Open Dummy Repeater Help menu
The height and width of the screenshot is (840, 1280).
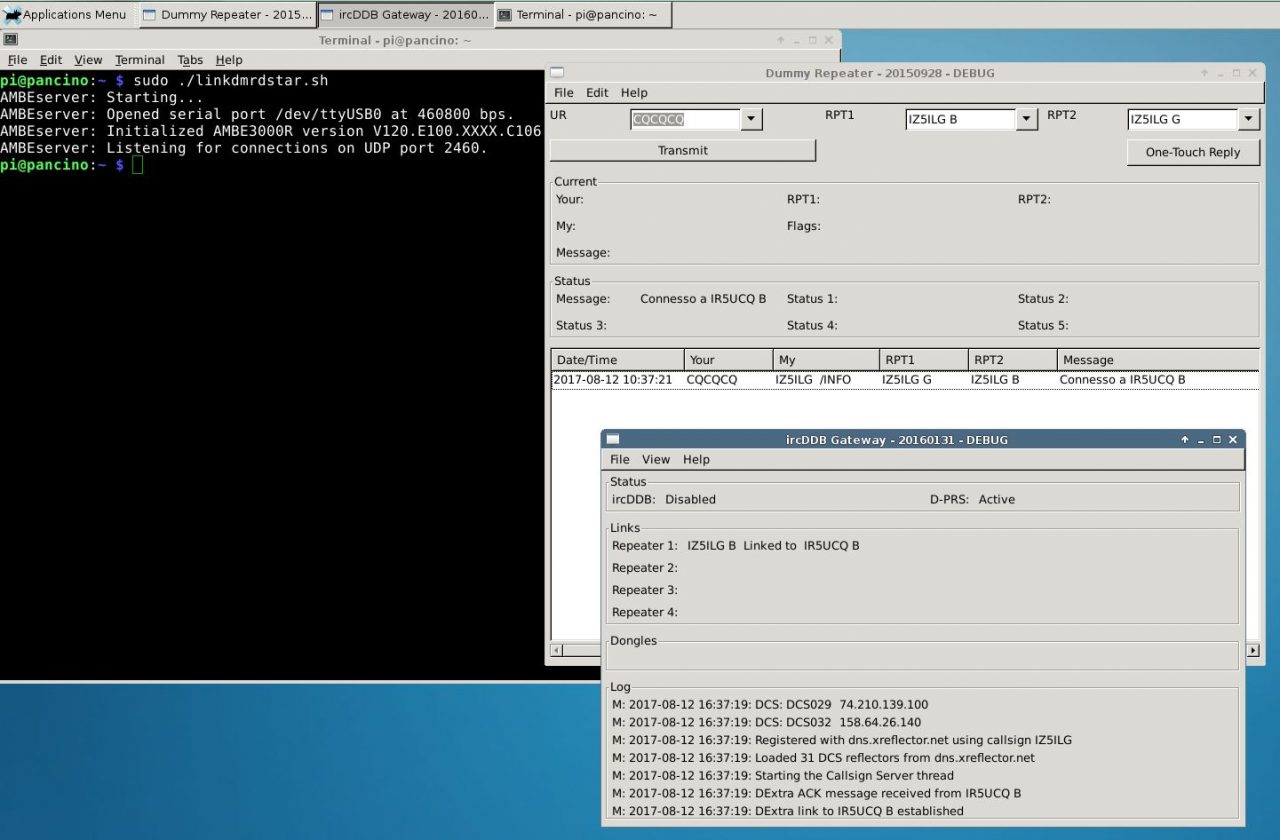(634, 92)
